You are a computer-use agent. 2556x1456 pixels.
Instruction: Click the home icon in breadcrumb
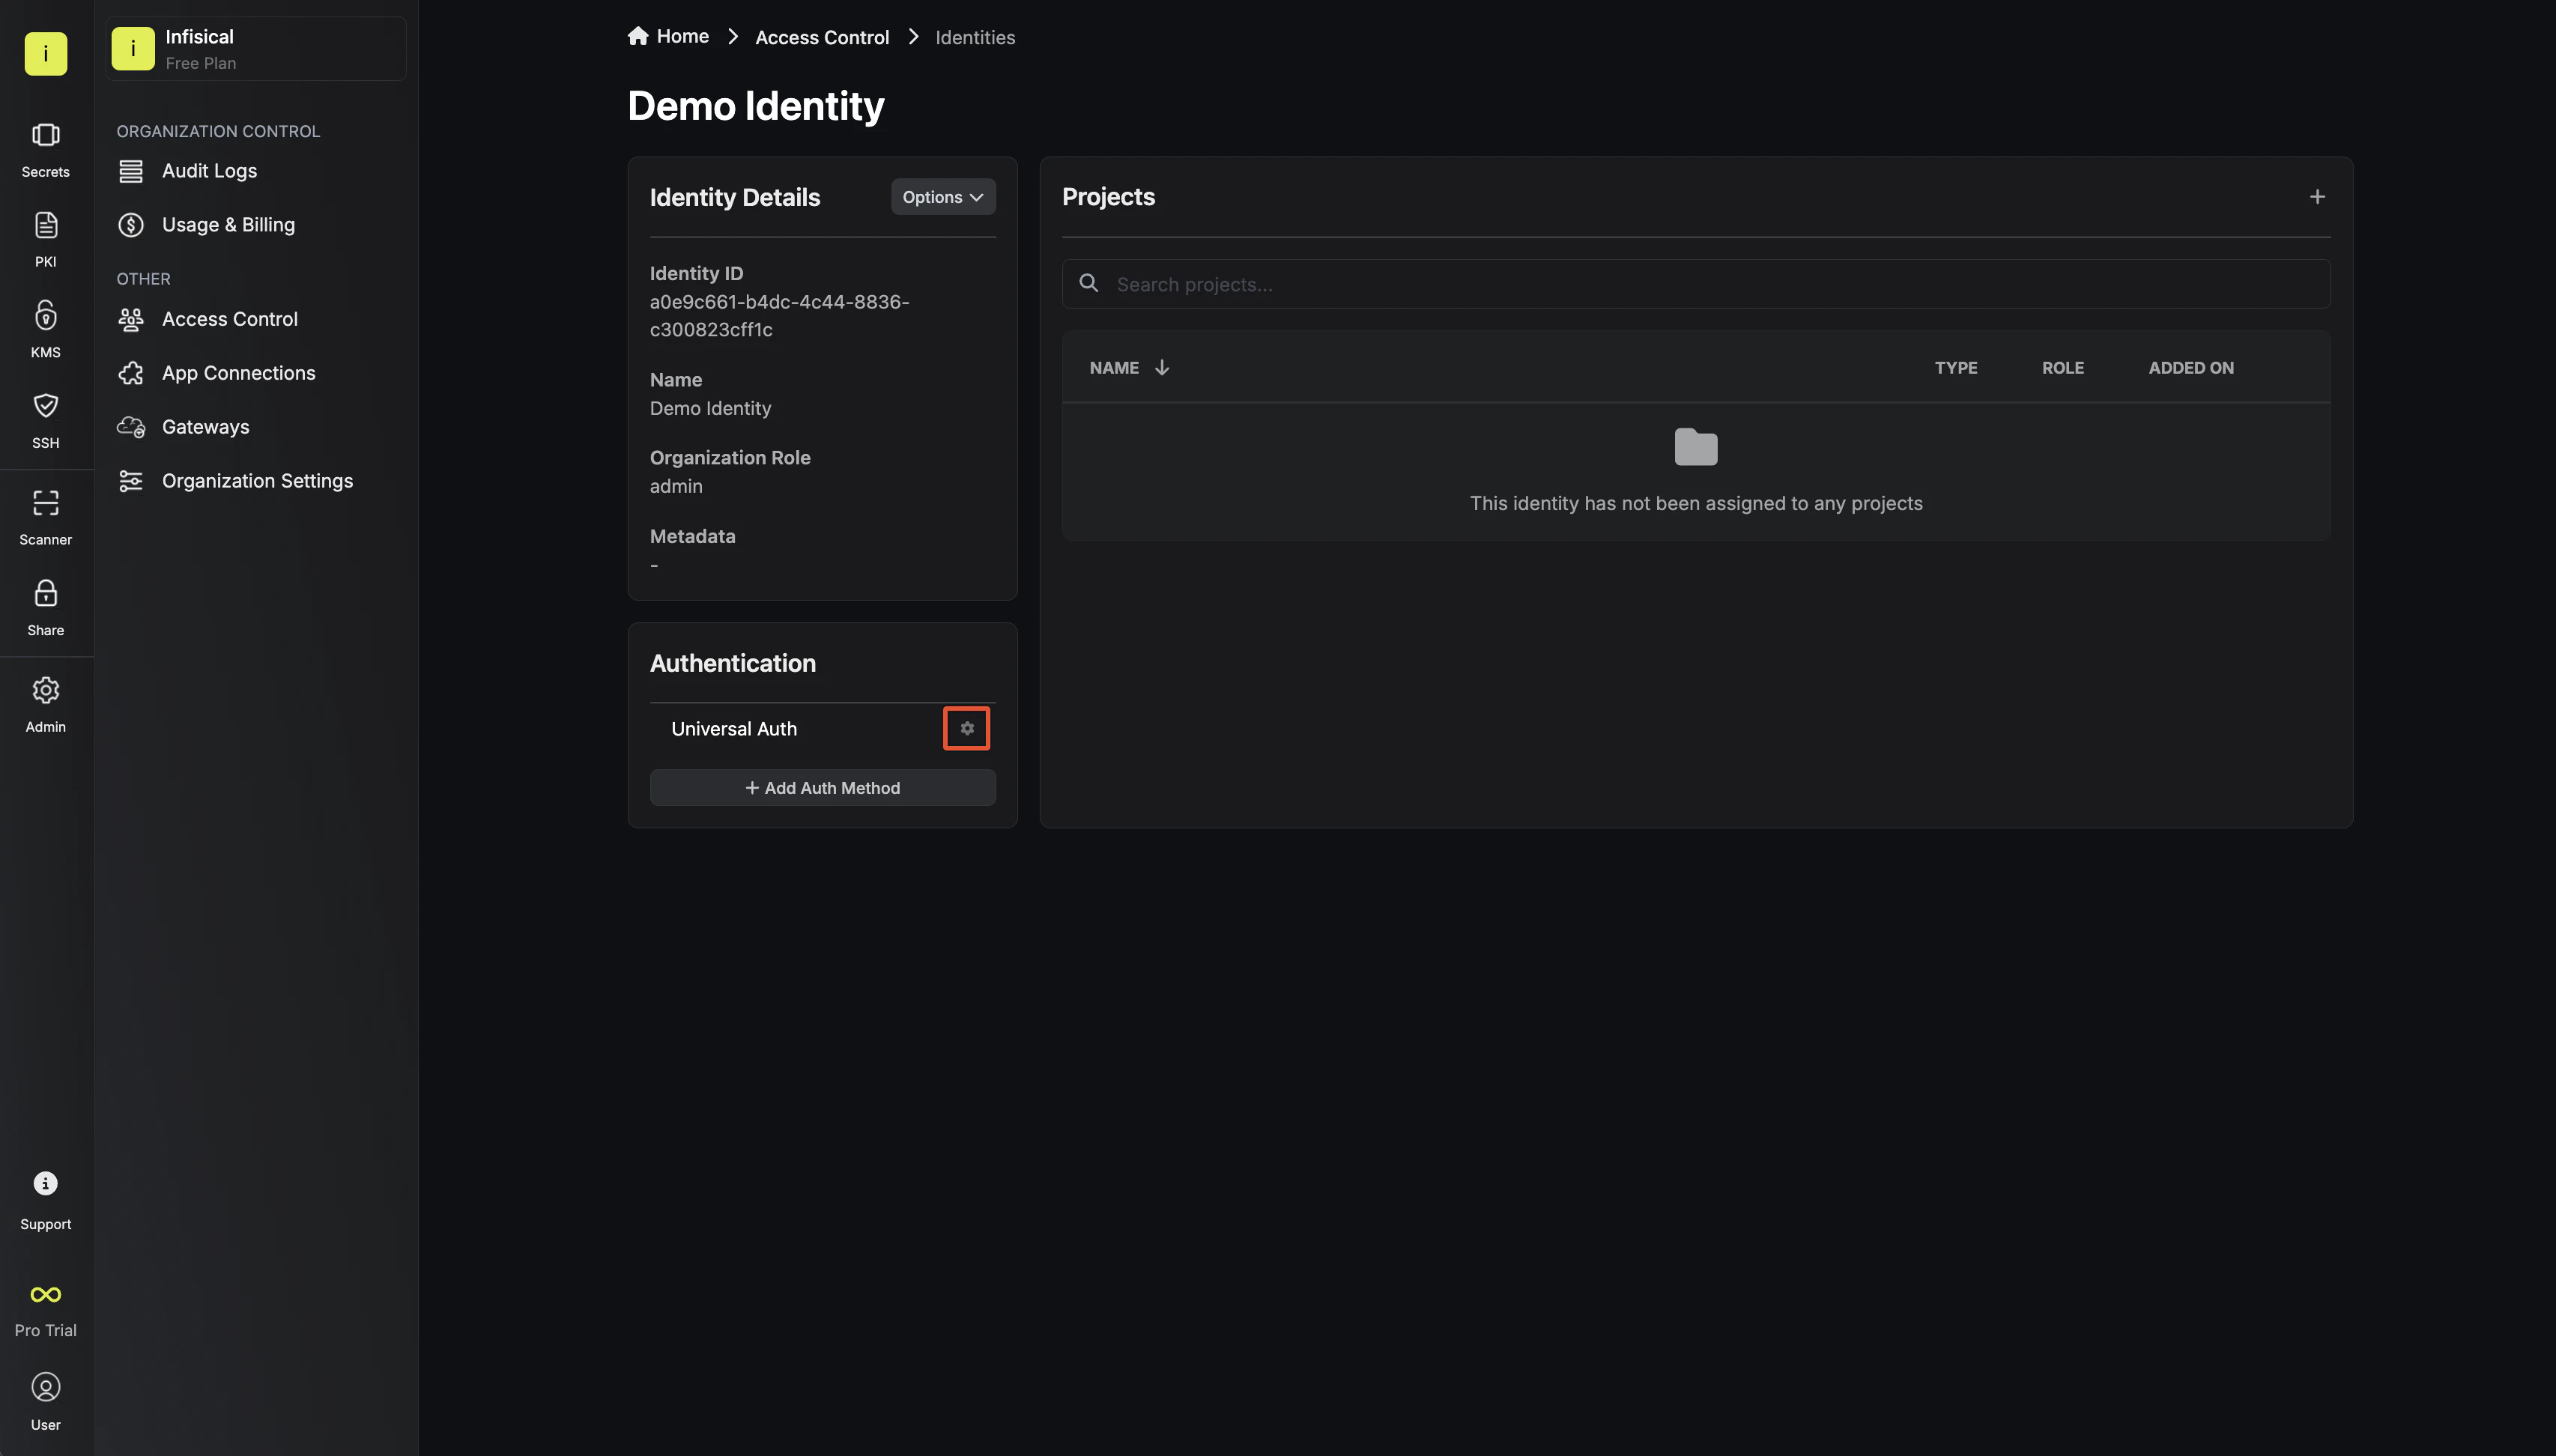coord(638,36)
